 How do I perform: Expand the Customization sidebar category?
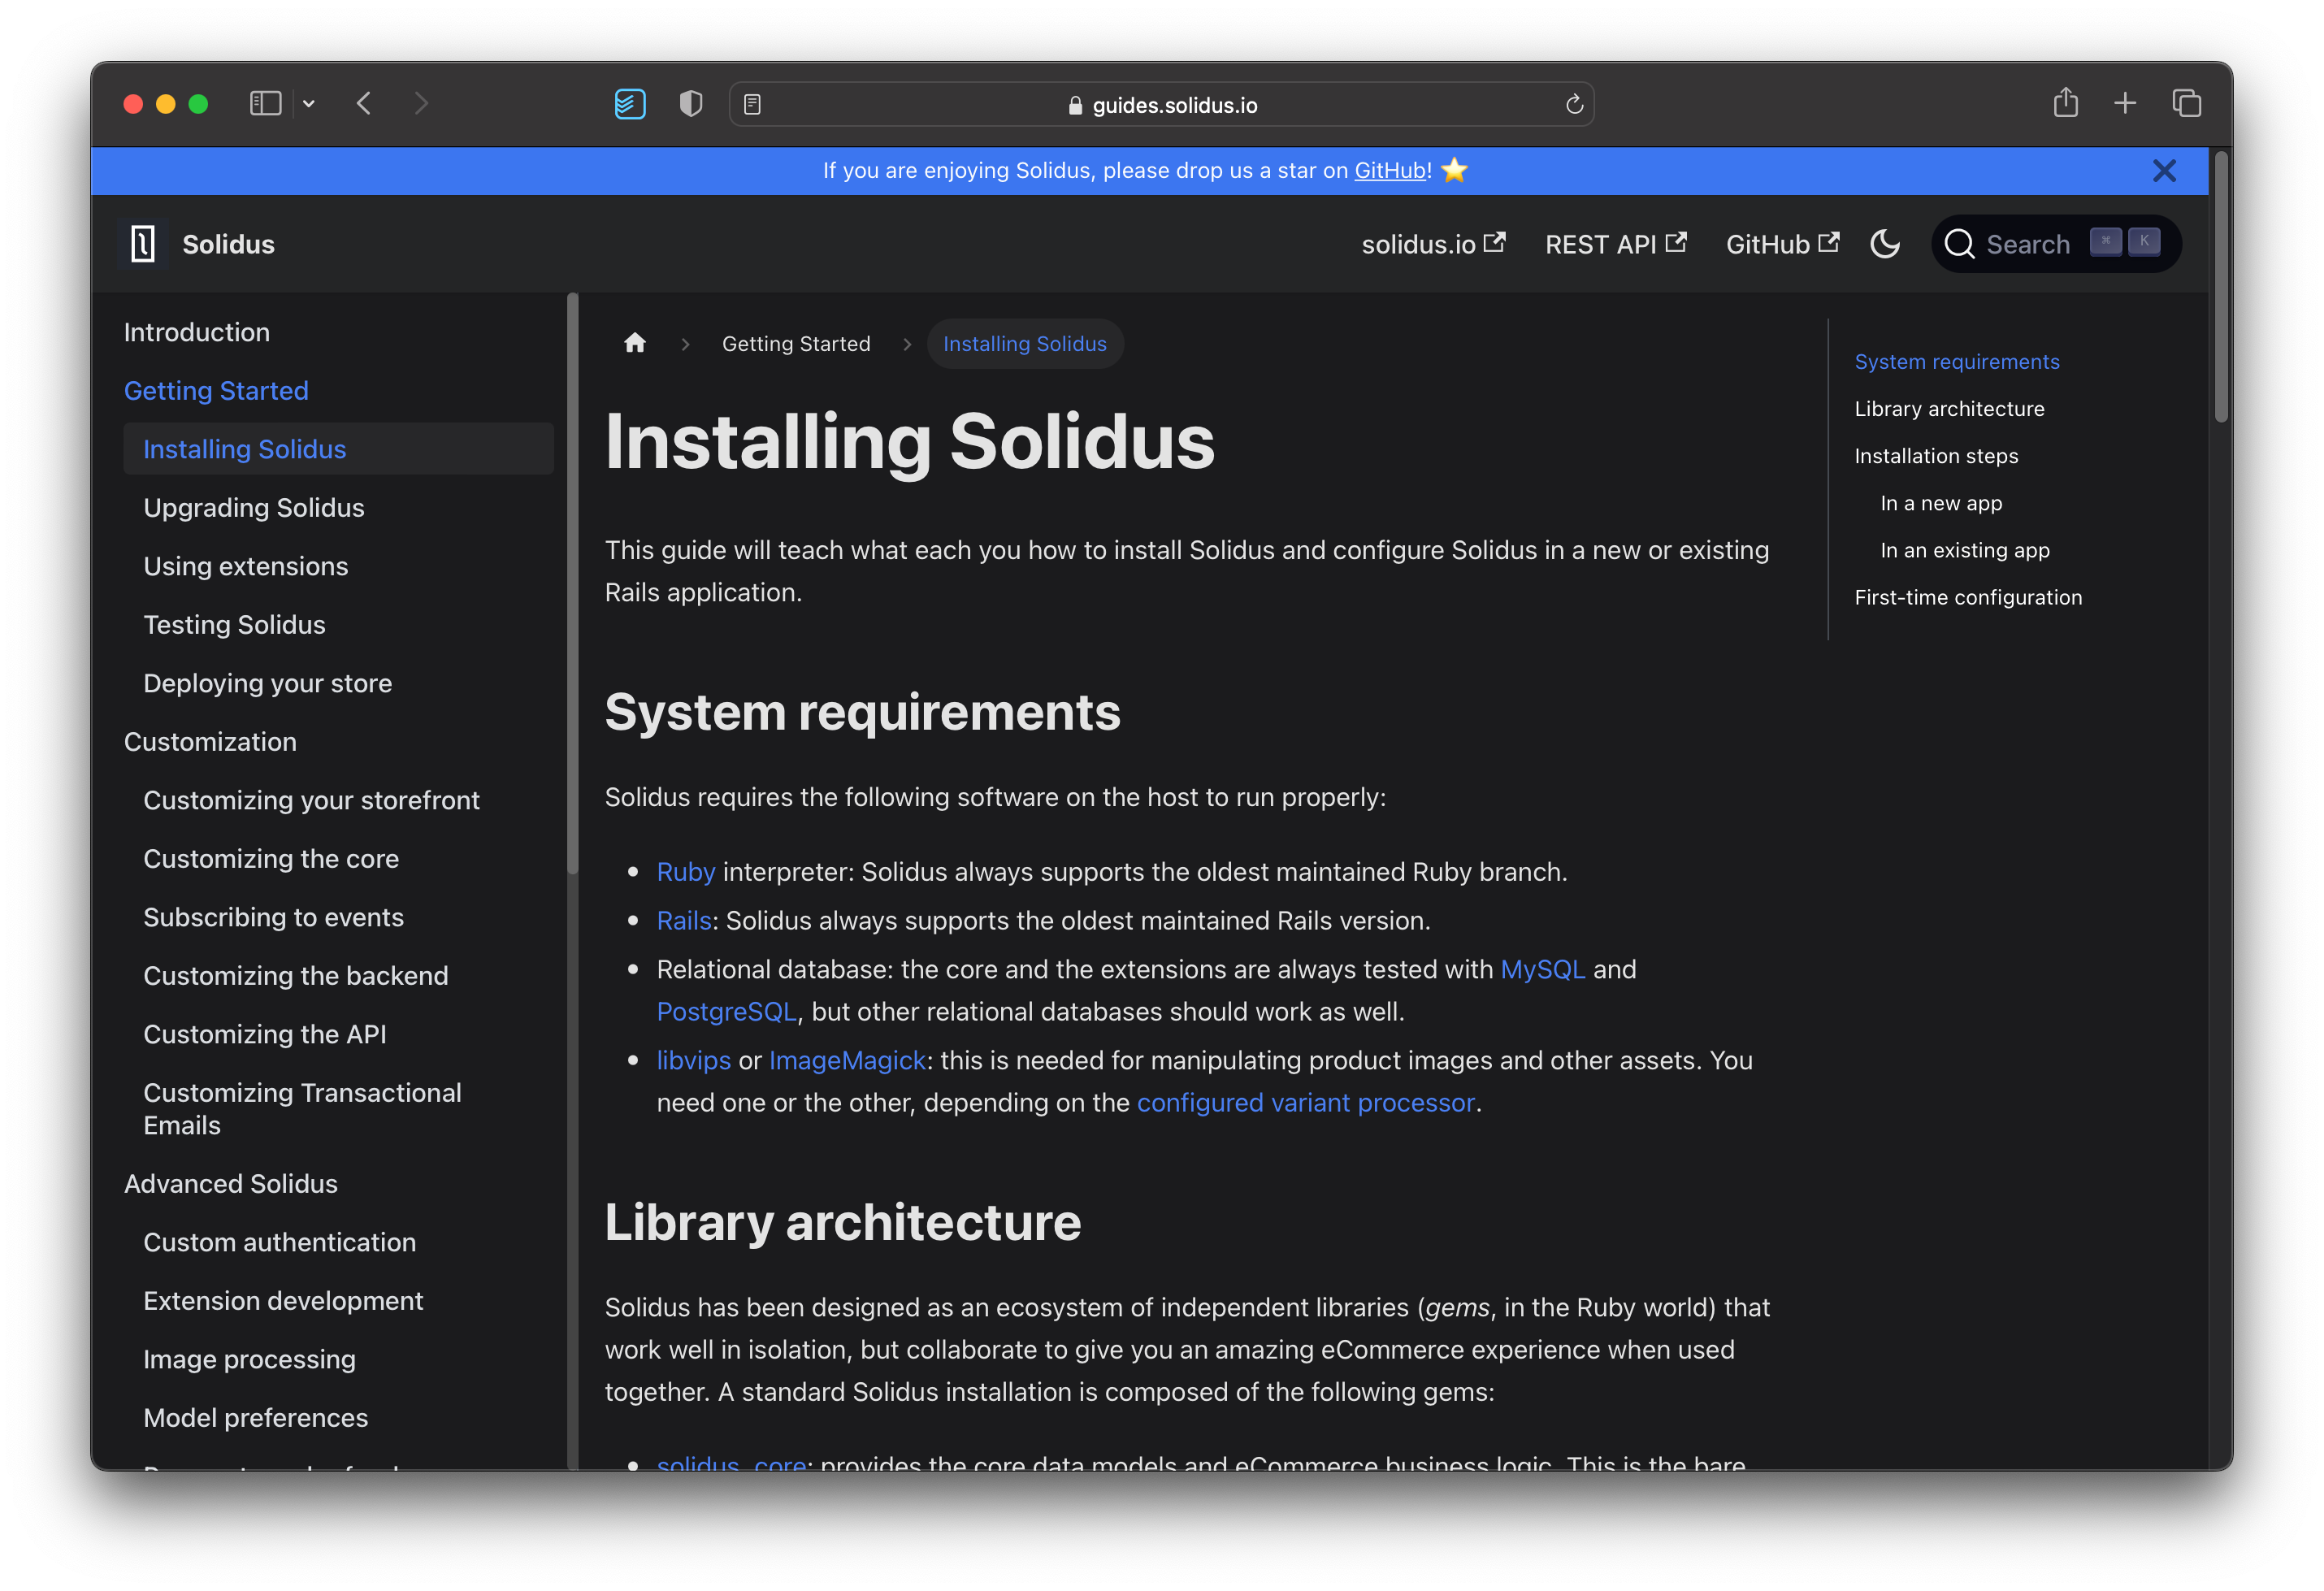[x=210, y=742]
